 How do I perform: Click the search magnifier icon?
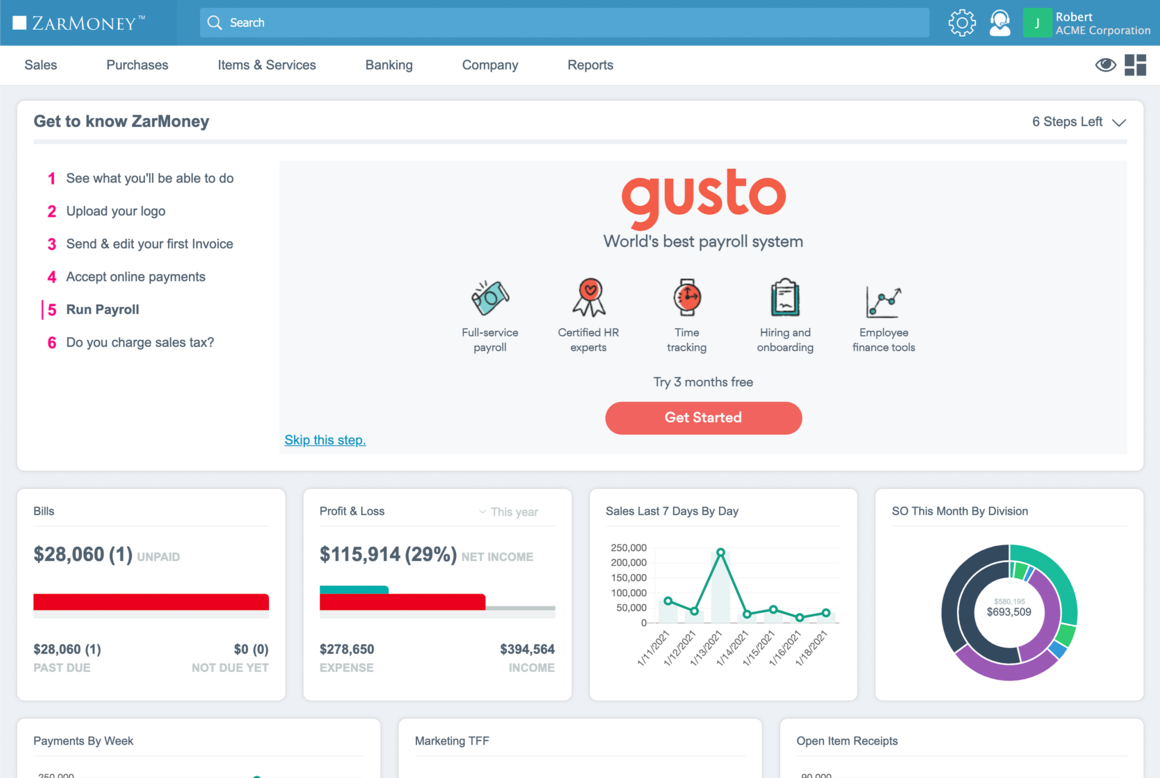pos(215,23)
